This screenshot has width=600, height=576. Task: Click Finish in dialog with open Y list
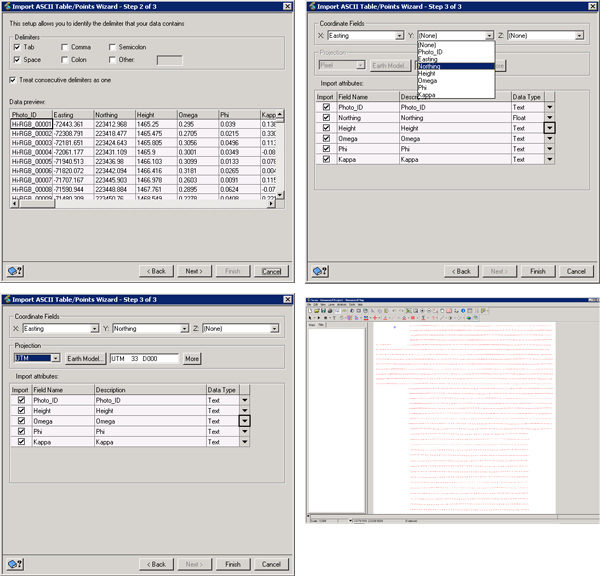(x=538, y=271)
